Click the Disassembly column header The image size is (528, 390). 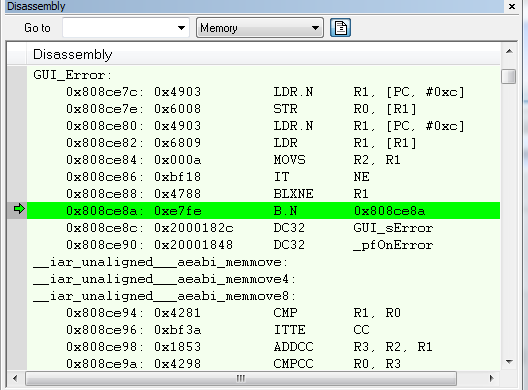263,54
